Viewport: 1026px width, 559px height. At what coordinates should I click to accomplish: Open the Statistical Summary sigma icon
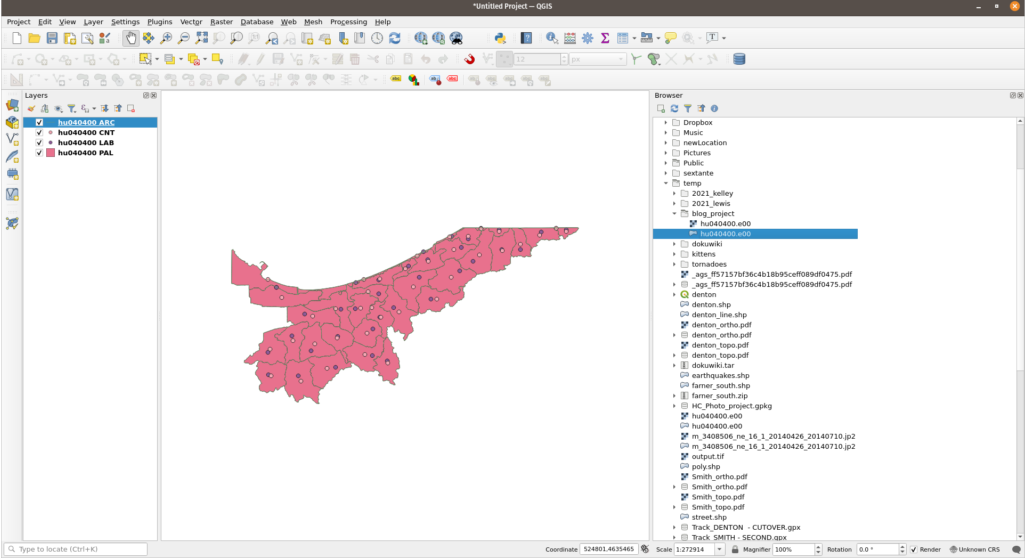(x=605, y=38)
